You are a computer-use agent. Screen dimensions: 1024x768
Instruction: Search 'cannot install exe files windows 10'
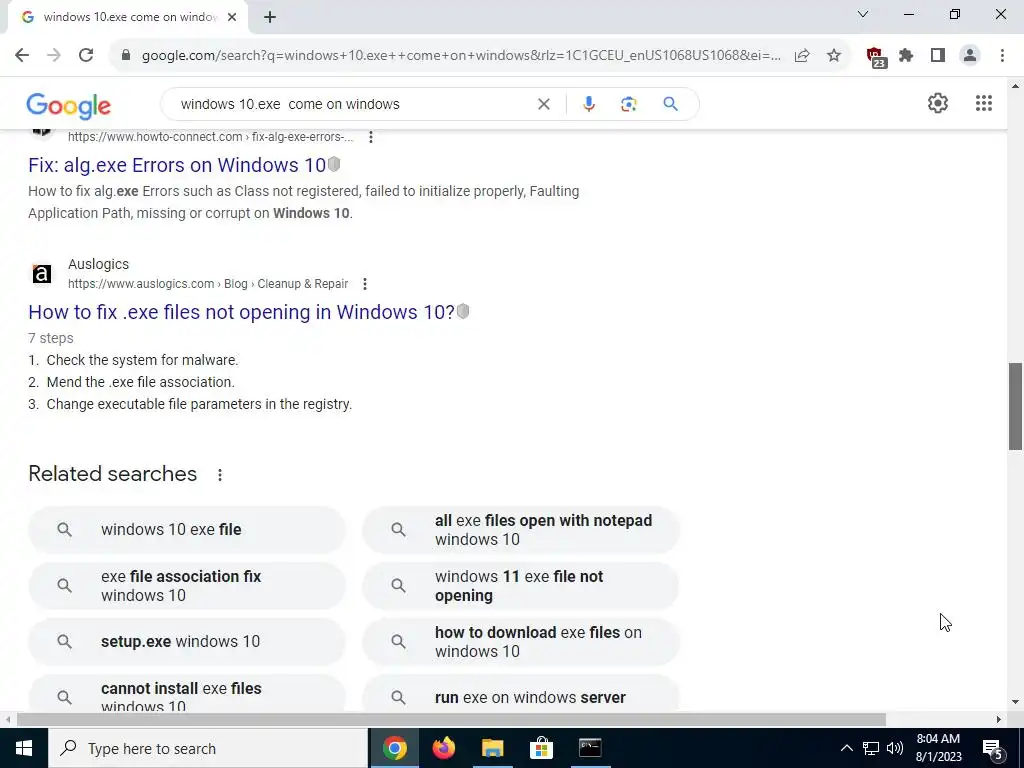tap(187, 694)
